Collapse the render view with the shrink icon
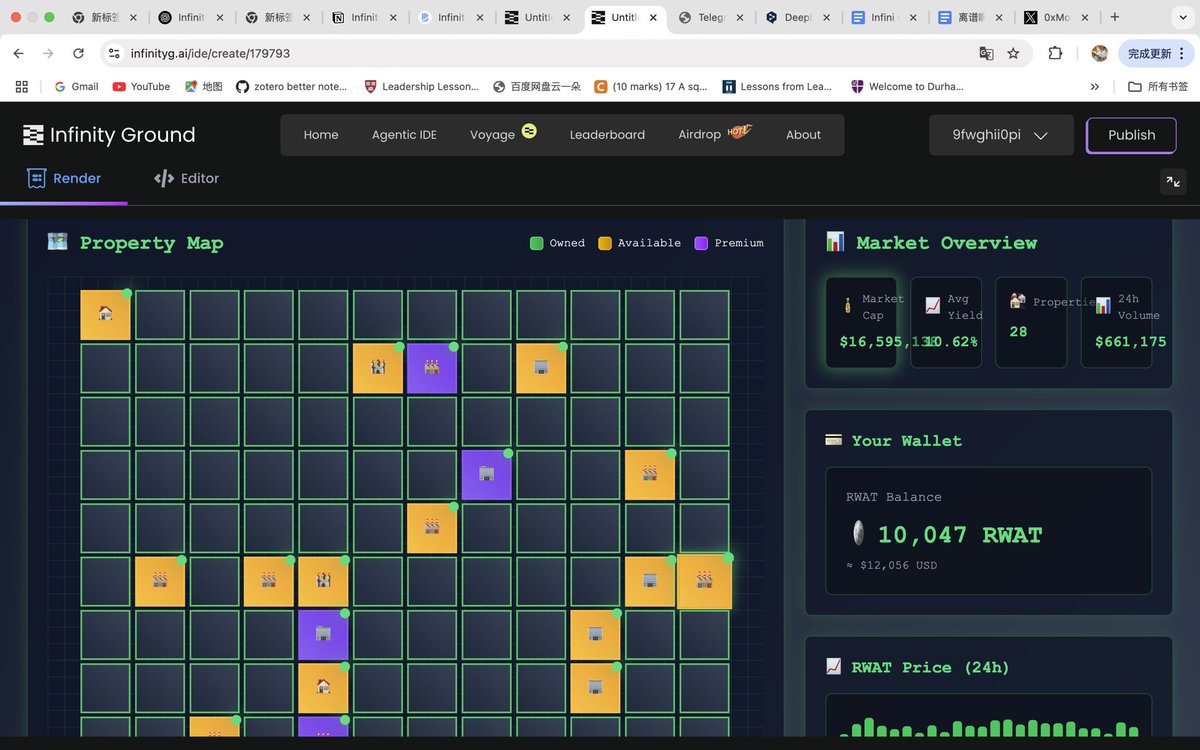The image size is (1200, 750). pyautogui.click(x=1173, y=181)
